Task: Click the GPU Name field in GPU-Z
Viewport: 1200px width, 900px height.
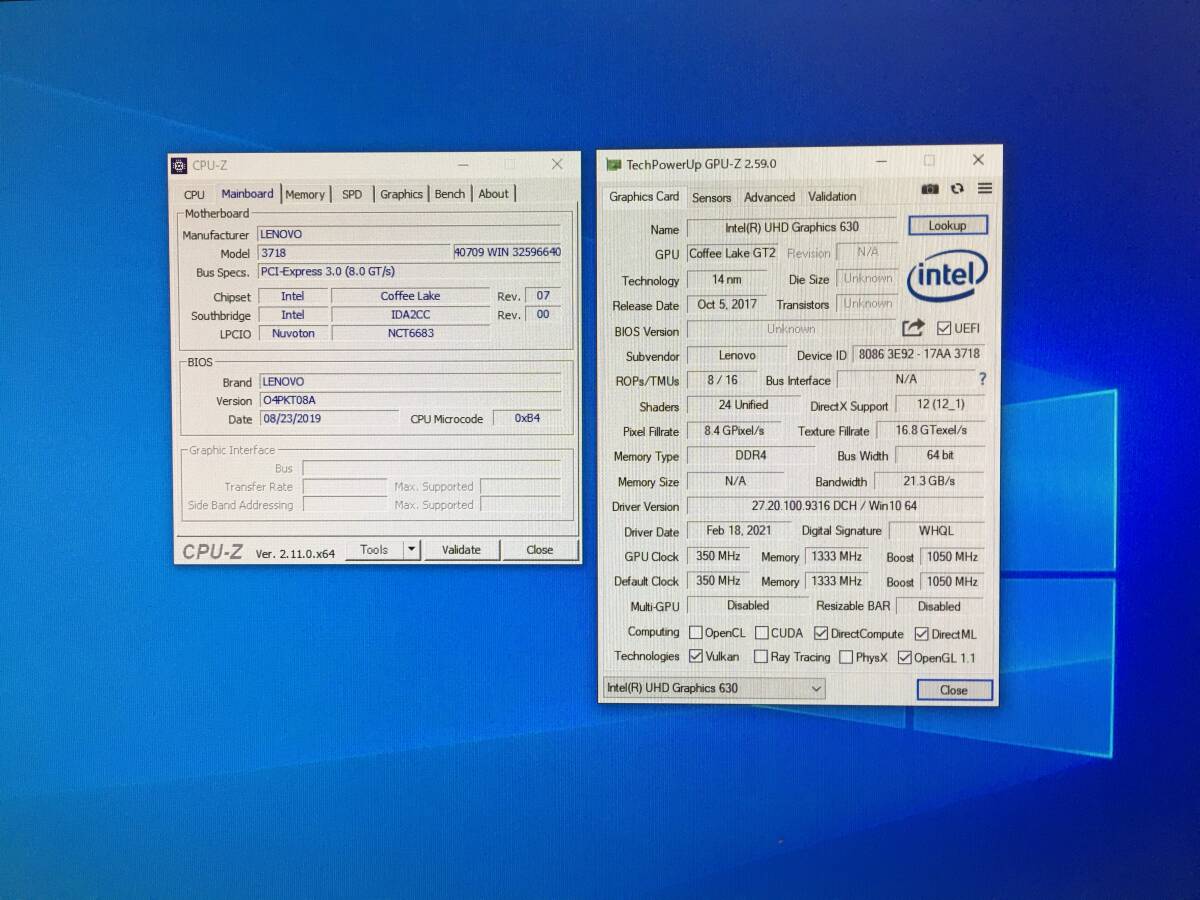Action: tap(791, 228)
